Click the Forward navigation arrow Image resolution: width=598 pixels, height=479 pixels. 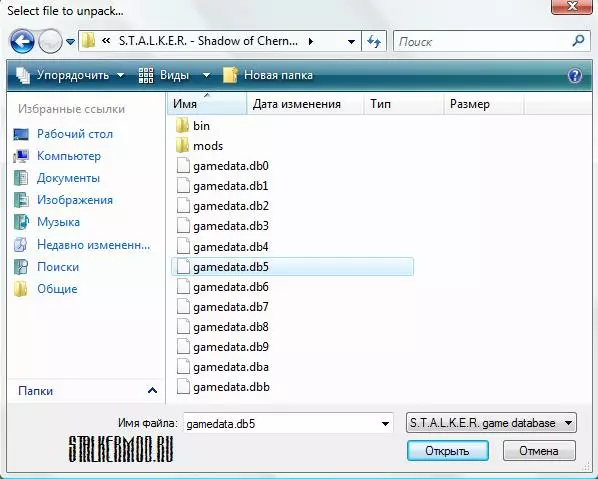[x=50, y=41]
